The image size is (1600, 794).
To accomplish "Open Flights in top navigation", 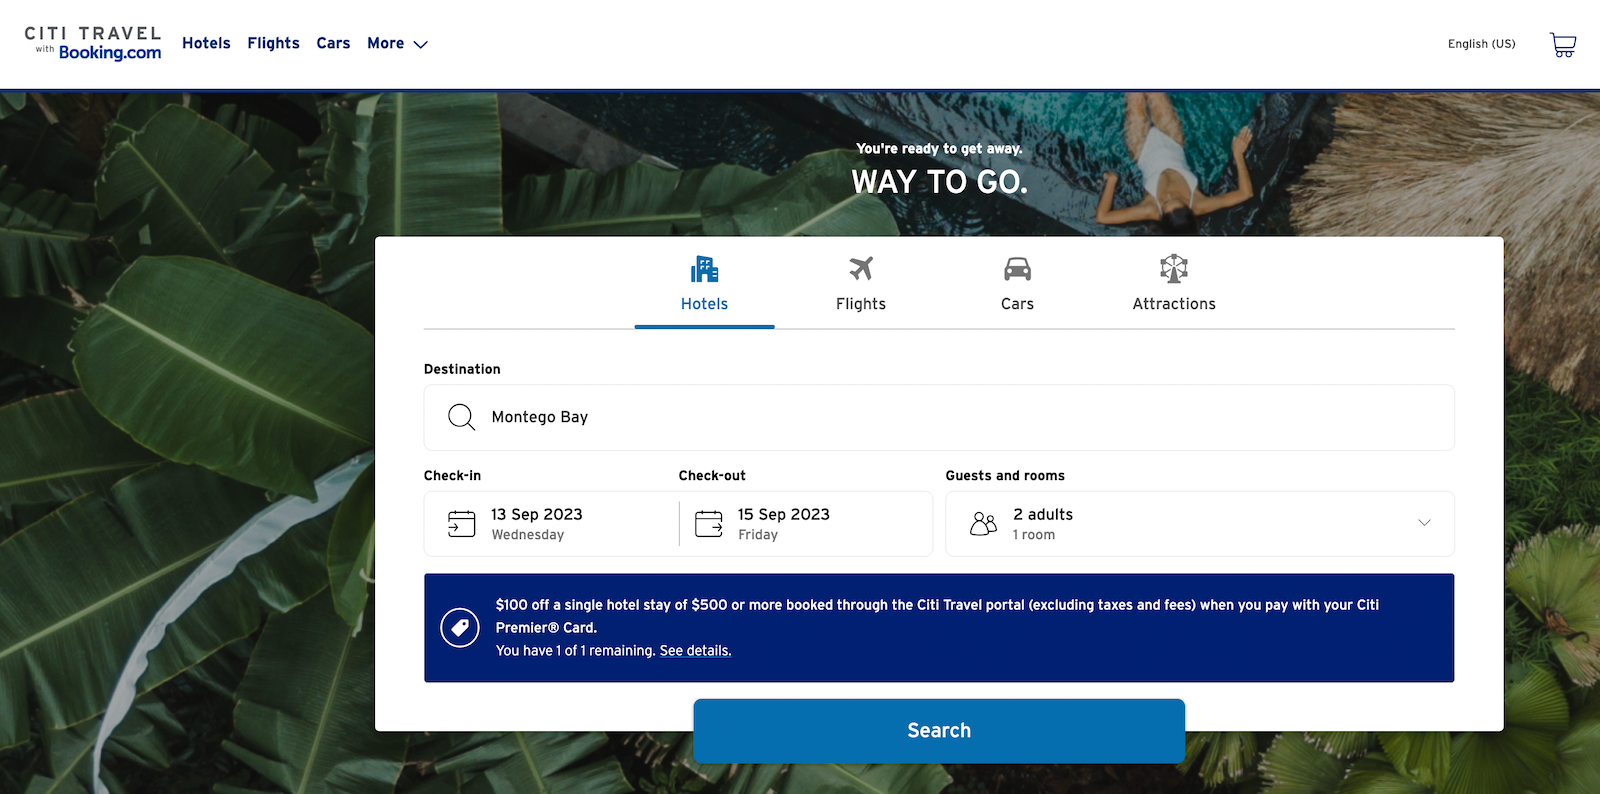I will [273, 43].
